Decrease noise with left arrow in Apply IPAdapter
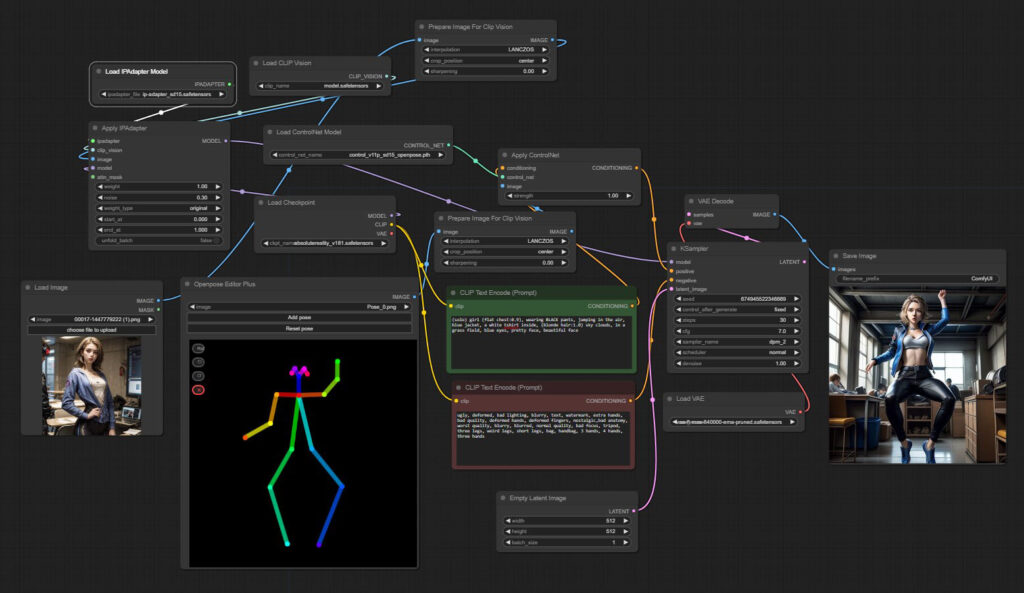Viewport: 1024px width, 593px height. [x=100, y=197]
